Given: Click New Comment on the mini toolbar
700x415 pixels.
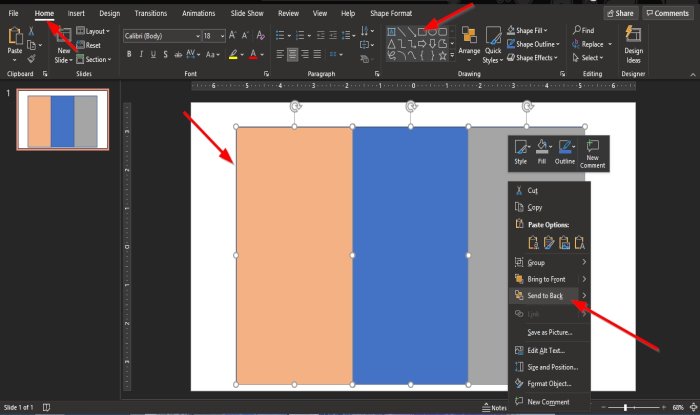Looking at the screenshot, I should tap(594, 152).
